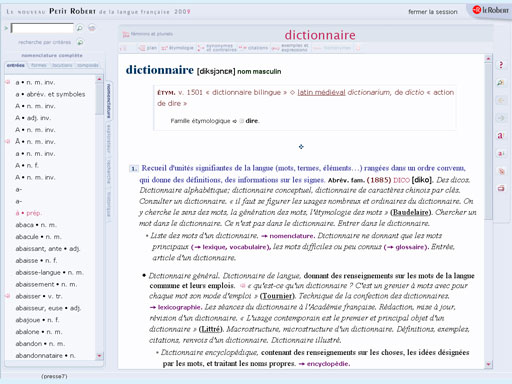The width and height of the screenshot is (512, 384).
Task: Click fermer la session
Action: pyautogui.click(x=433, y=12)
